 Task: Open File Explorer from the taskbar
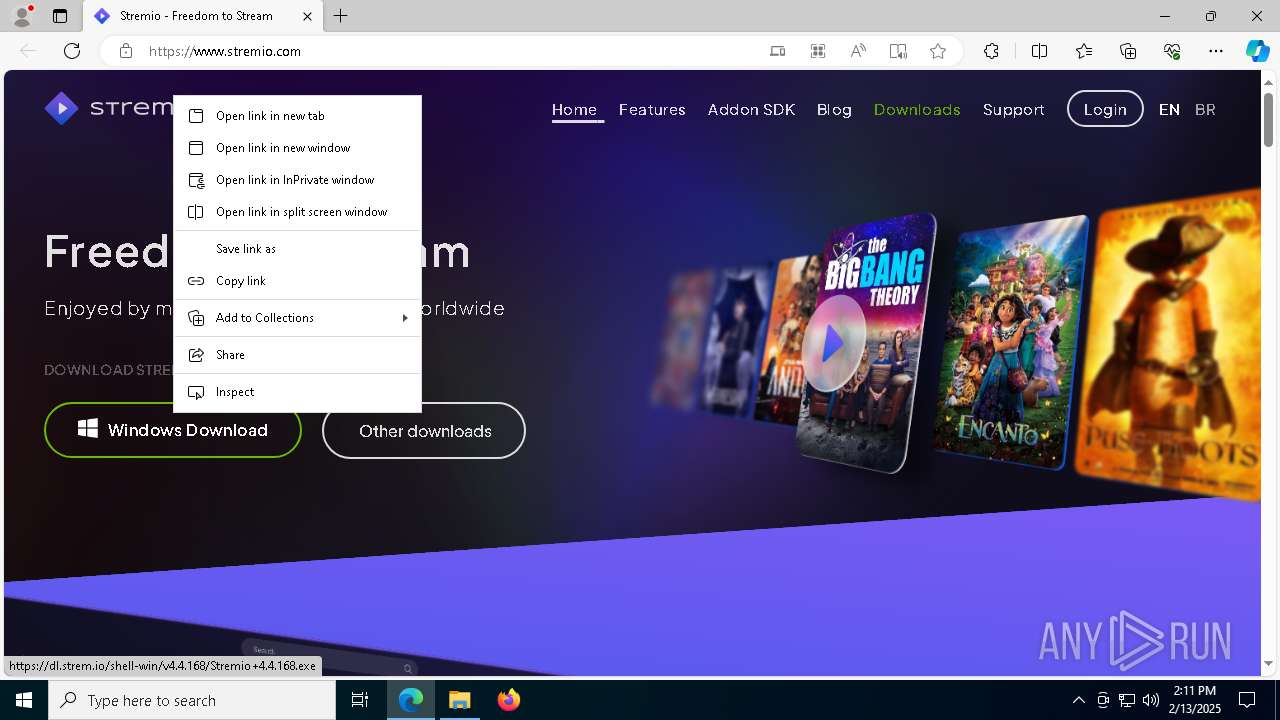pos(459,700)
